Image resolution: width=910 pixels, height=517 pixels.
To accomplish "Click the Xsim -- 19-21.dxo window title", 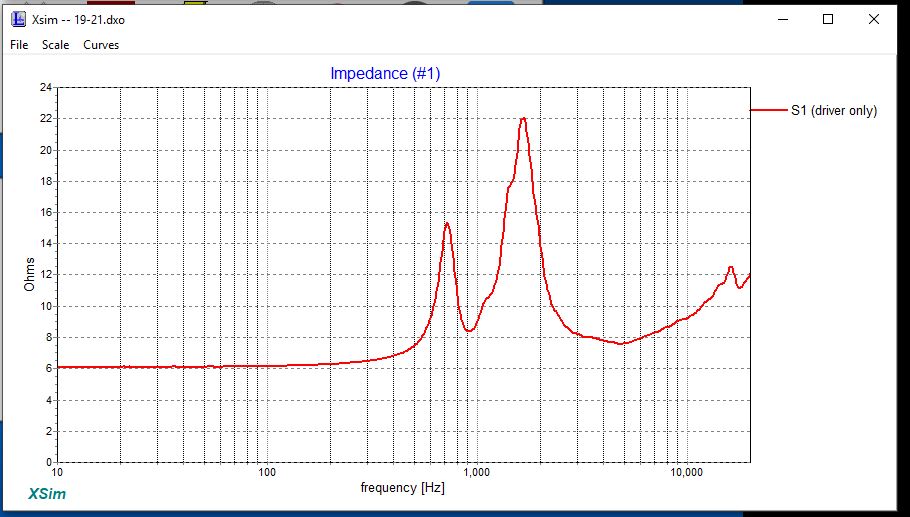I will tap(78, 20).
